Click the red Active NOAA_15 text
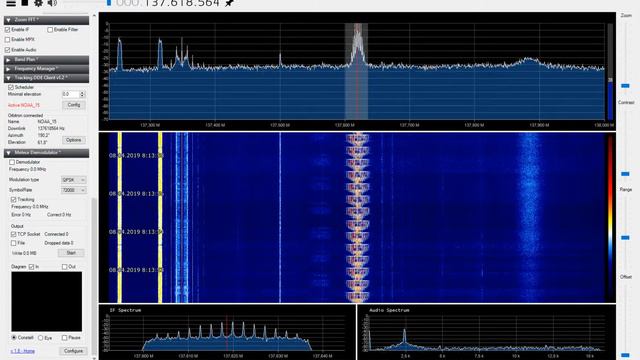Viewport: 640px width, 360px height. (24, 105)
